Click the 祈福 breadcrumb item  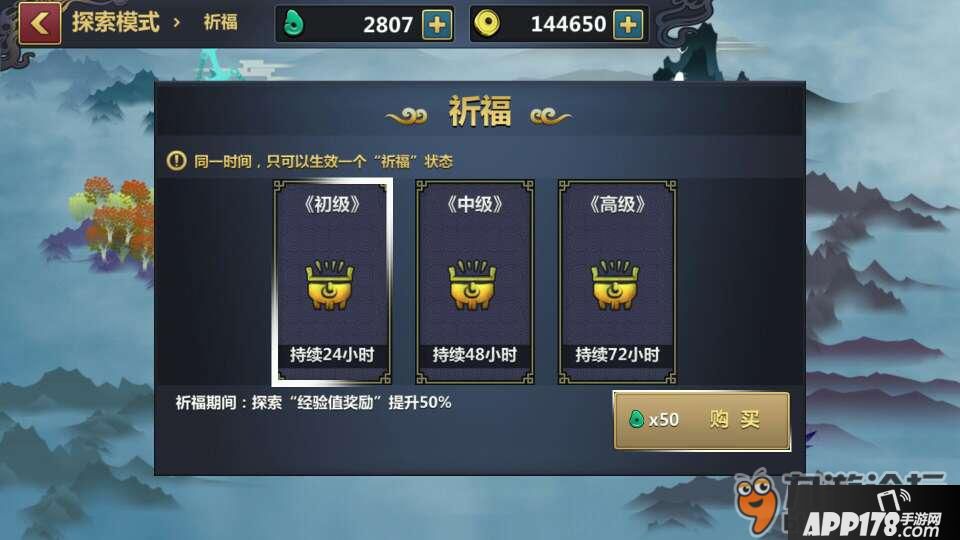tap(220, 23)
